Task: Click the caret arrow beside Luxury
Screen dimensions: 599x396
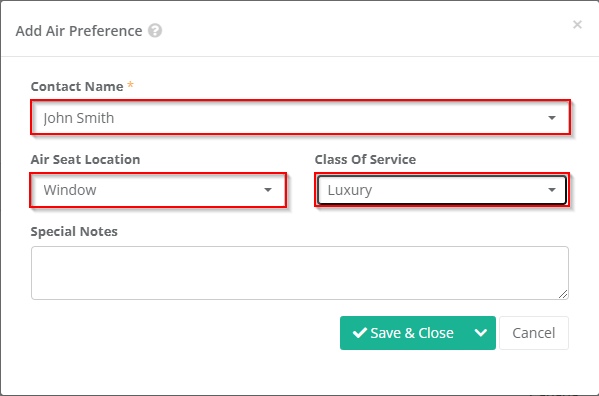Action: point(552,190)
